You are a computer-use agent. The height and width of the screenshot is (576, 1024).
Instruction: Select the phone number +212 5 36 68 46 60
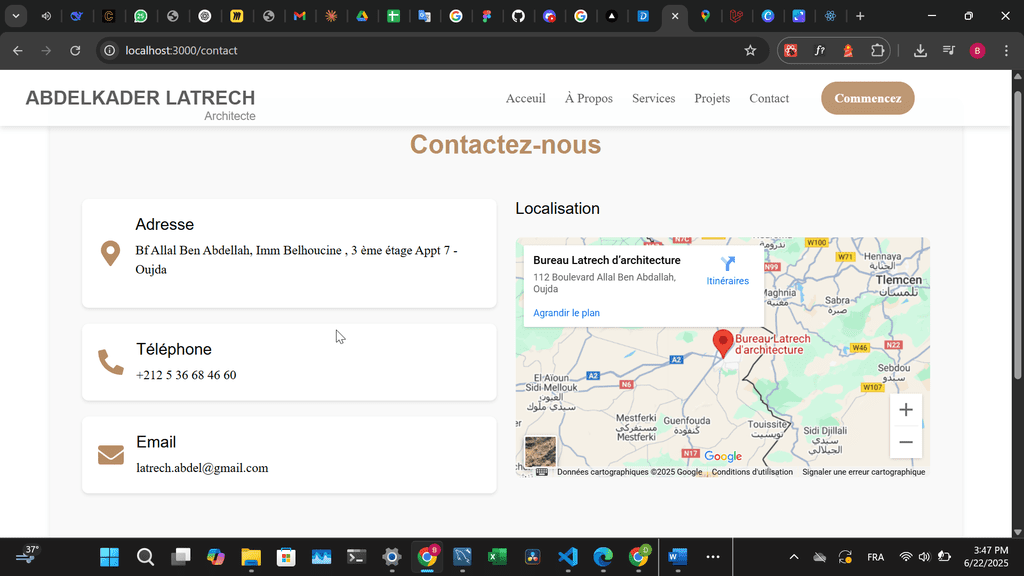[186, 375]
